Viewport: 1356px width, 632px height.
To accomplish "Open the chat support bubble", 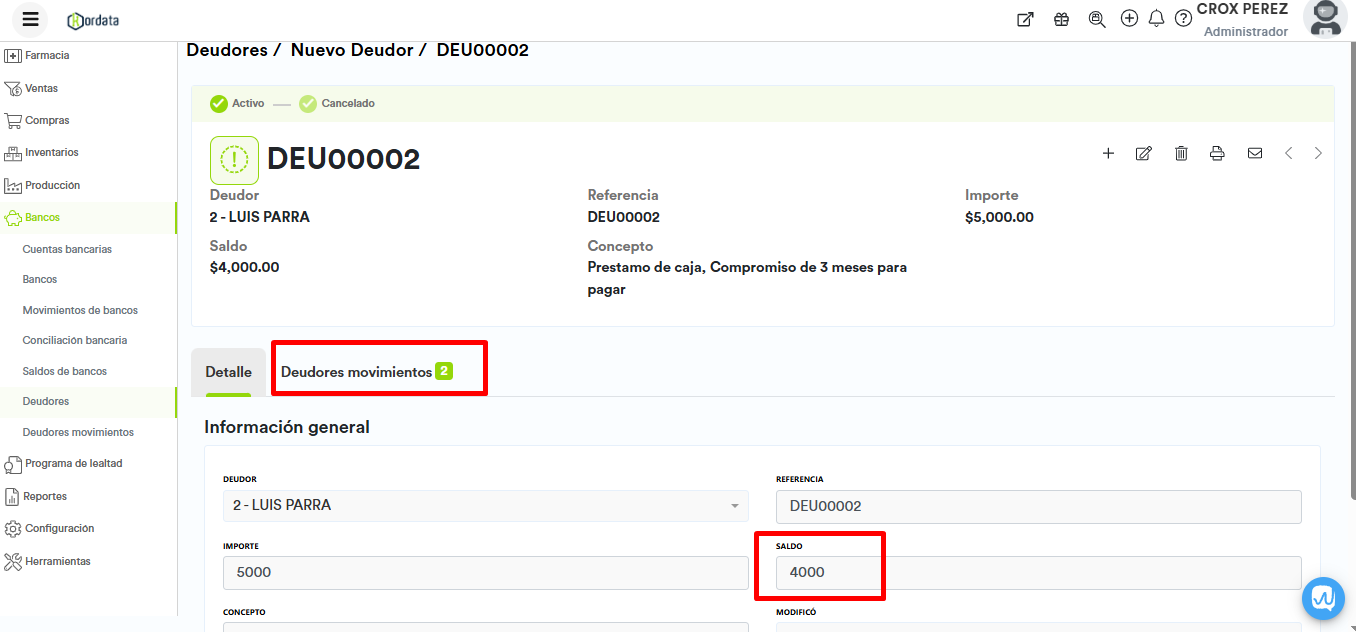I will pyautogui.click(x=1323, y=598).
